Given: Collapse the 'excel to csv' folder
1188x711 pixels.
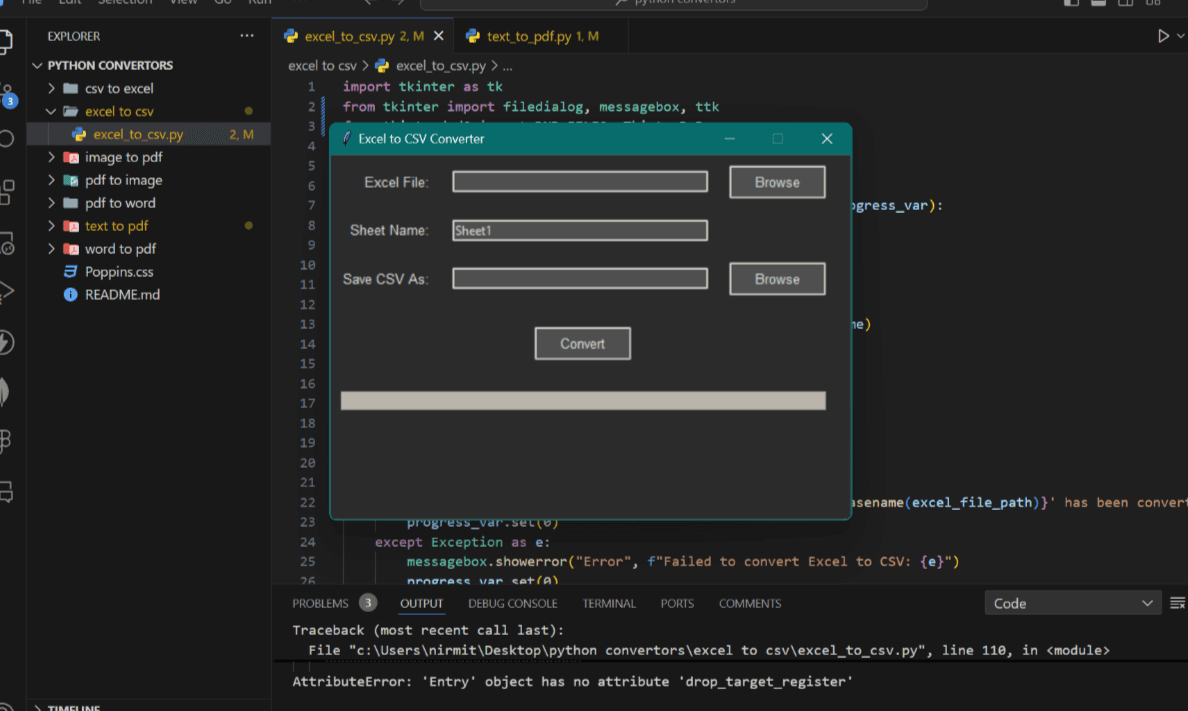Looking at the screenshot, I should click(x=119, y=111).
